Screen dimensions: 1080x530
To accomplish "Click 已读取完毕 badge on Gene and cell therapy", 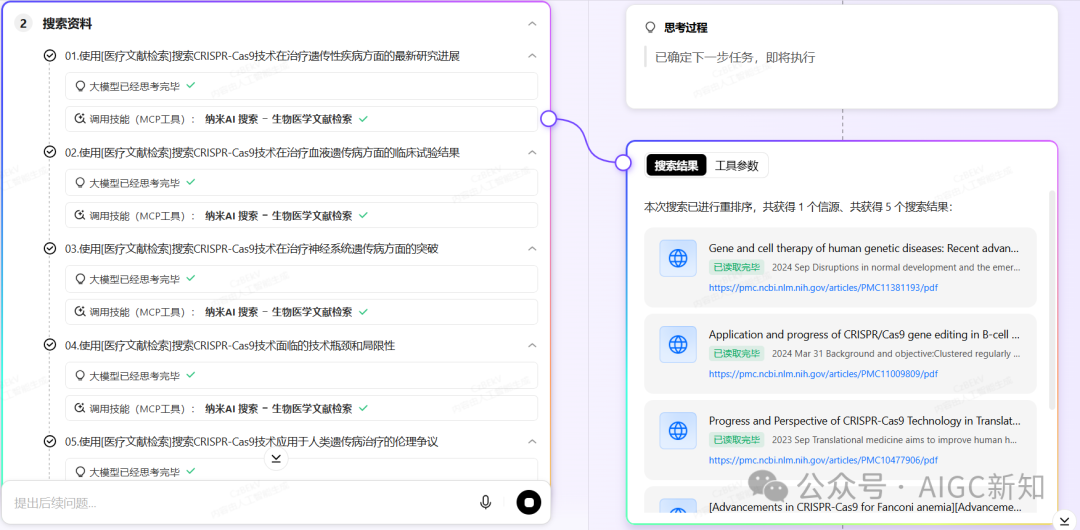I will point(736,267).
